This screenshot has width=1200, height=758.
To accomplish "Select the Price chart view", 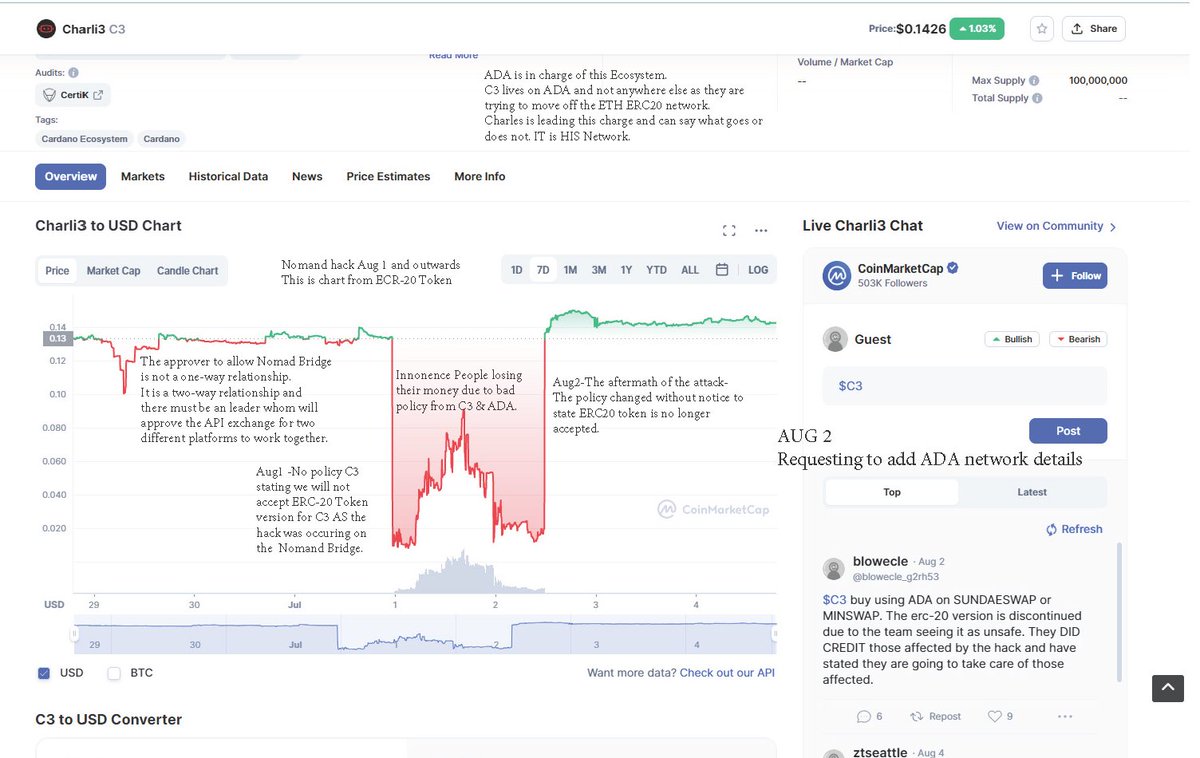I will (x=58, y=271).
